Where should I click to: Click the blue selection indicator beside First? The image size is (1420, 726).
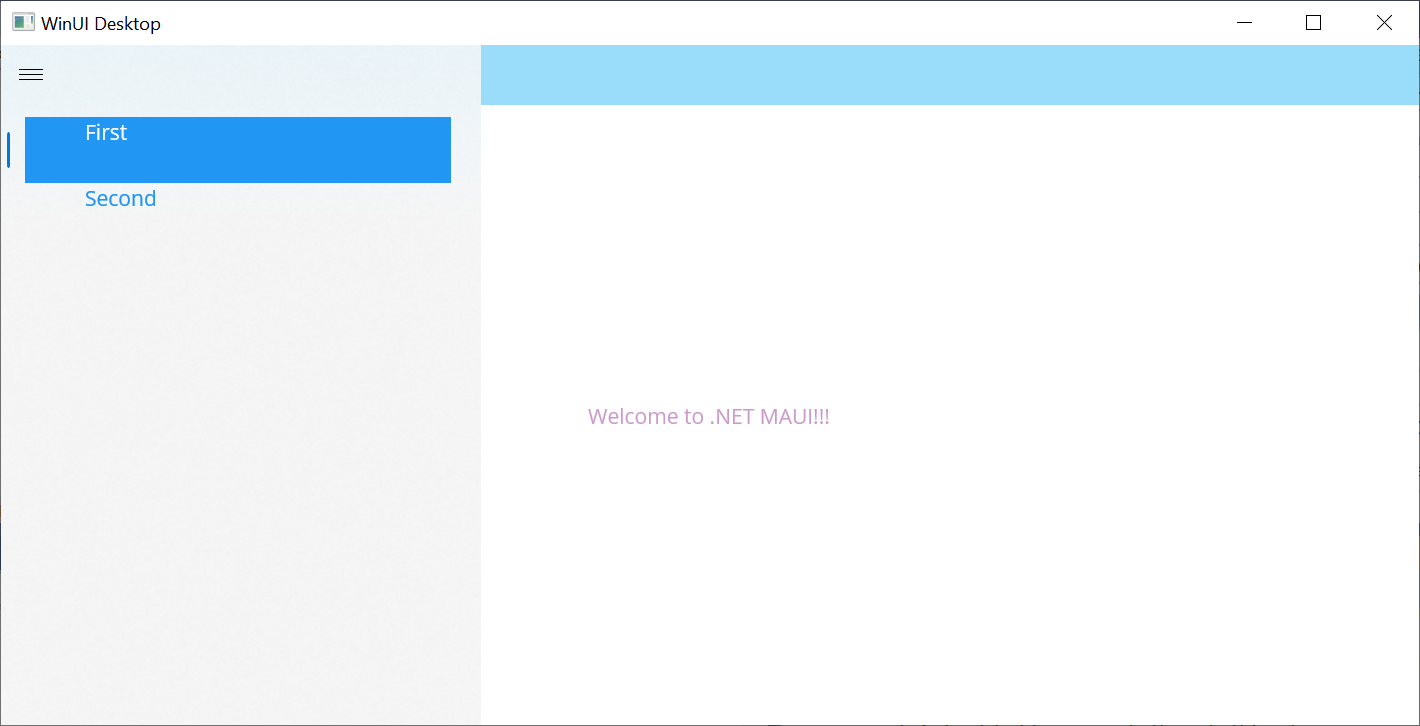(8, 148)
